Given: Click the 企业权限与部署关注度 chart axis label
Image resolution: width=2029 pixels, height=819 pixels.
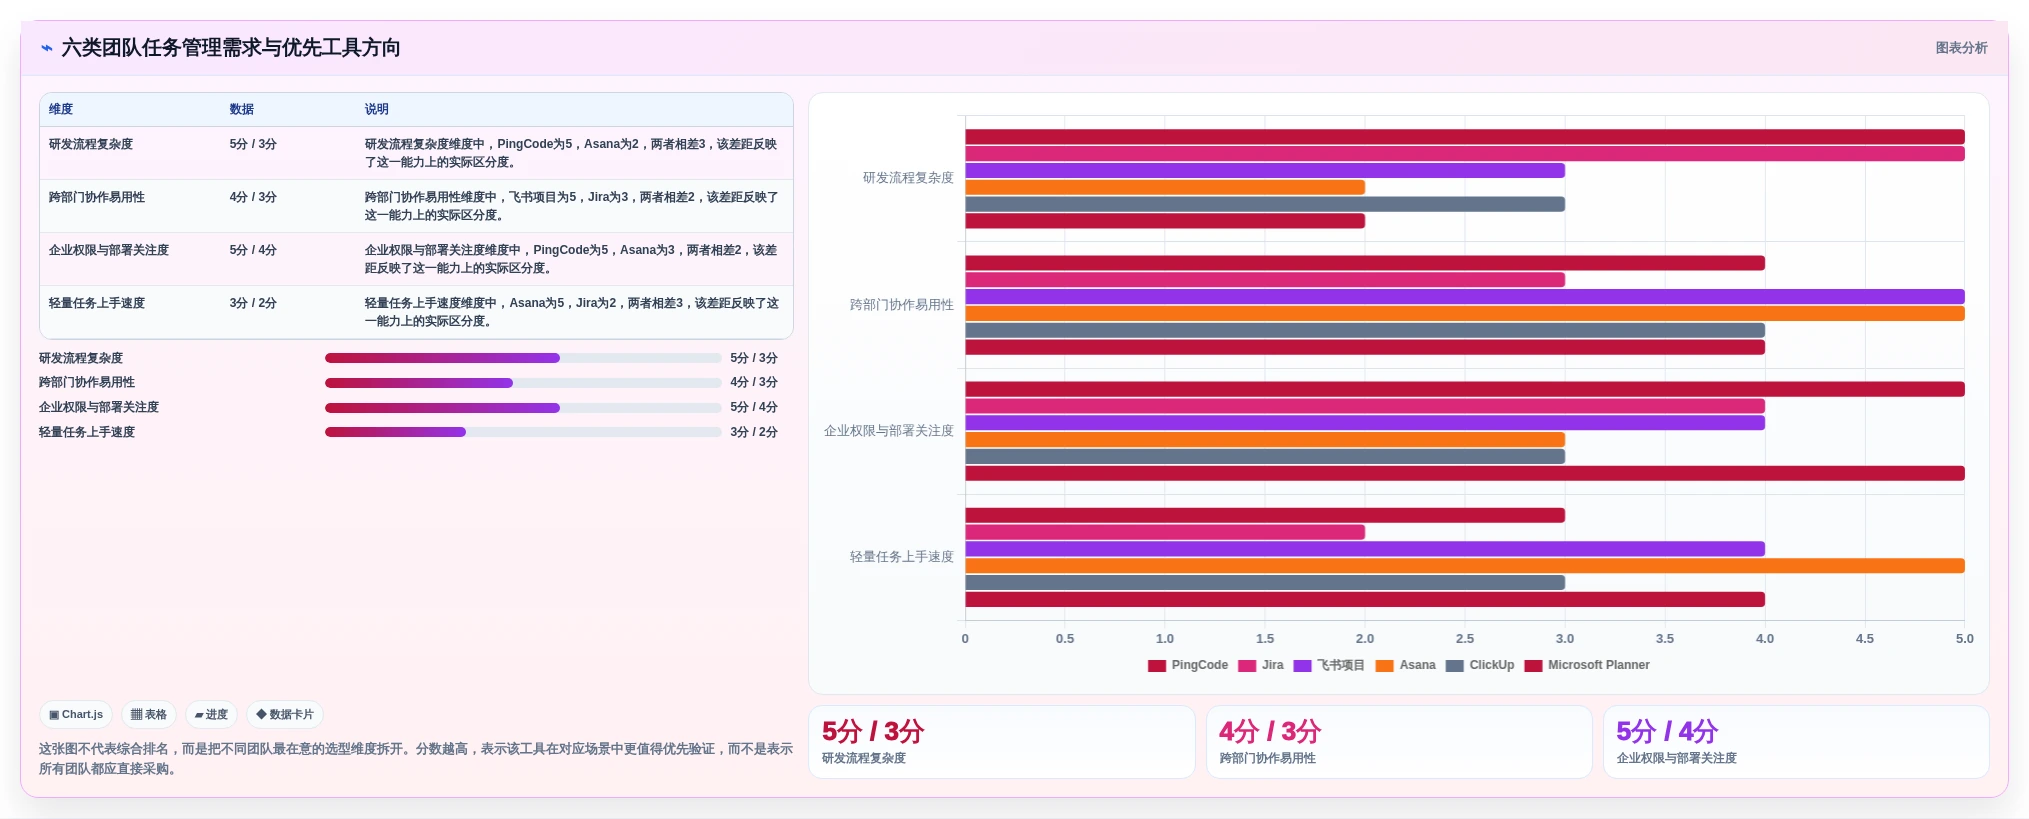Looking at the screenshot, I should pyautogui.click(x=889, y=431).
